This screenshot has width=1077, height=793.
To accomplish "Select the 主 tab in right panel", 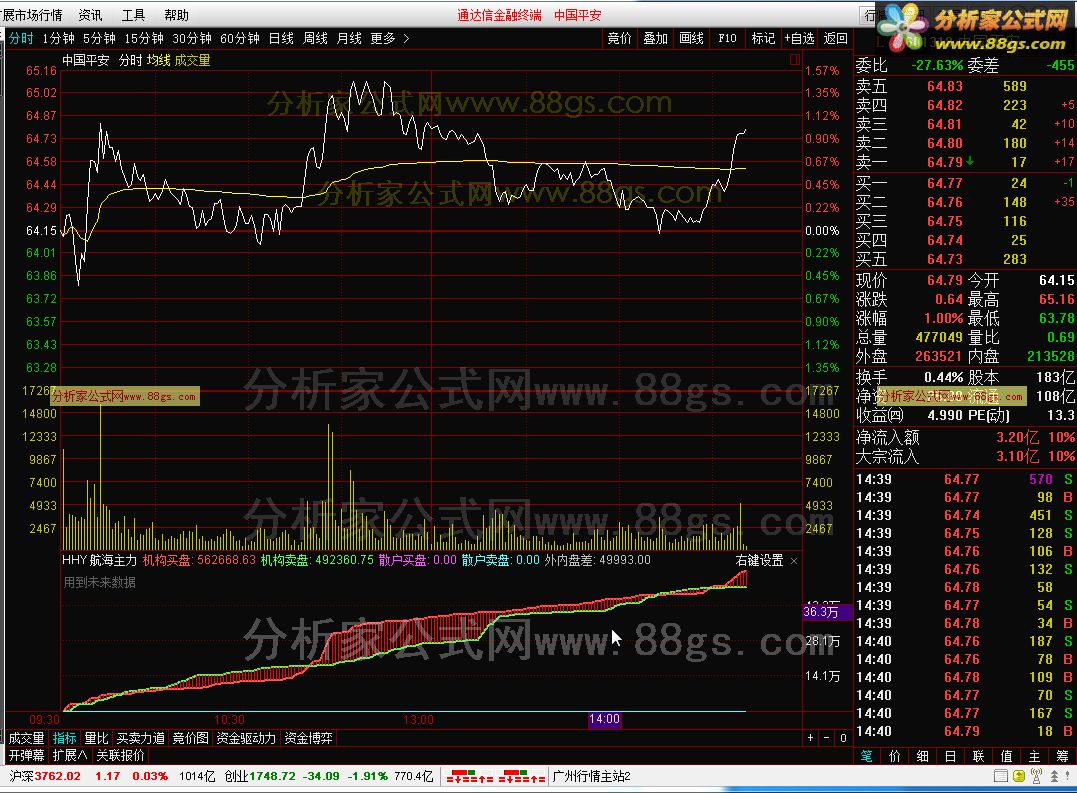I will (1034, 756).
